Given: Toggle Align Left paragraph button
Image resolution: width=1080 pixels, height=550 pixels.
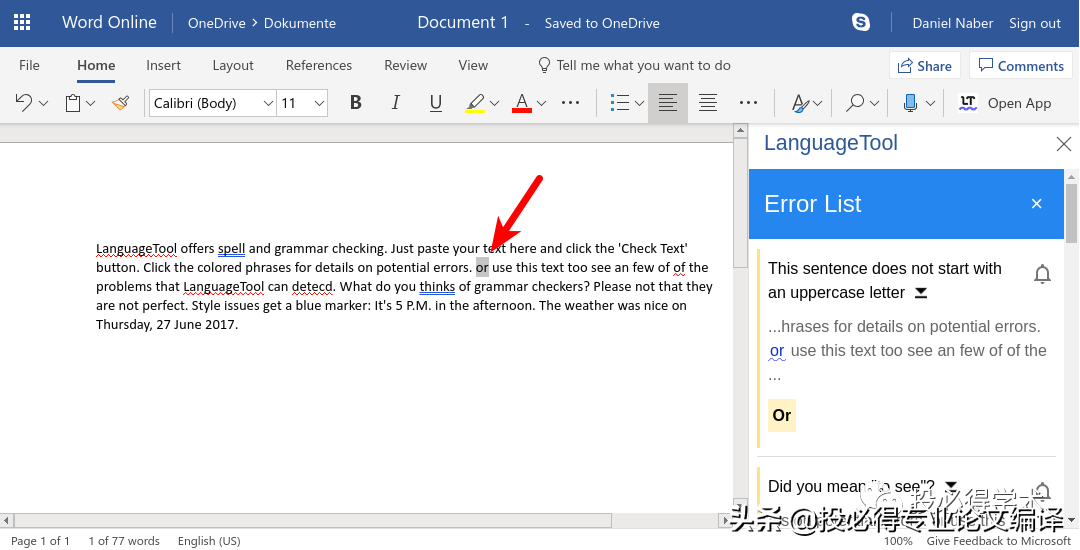Looking at the screenshot, I should coord(667,103).
